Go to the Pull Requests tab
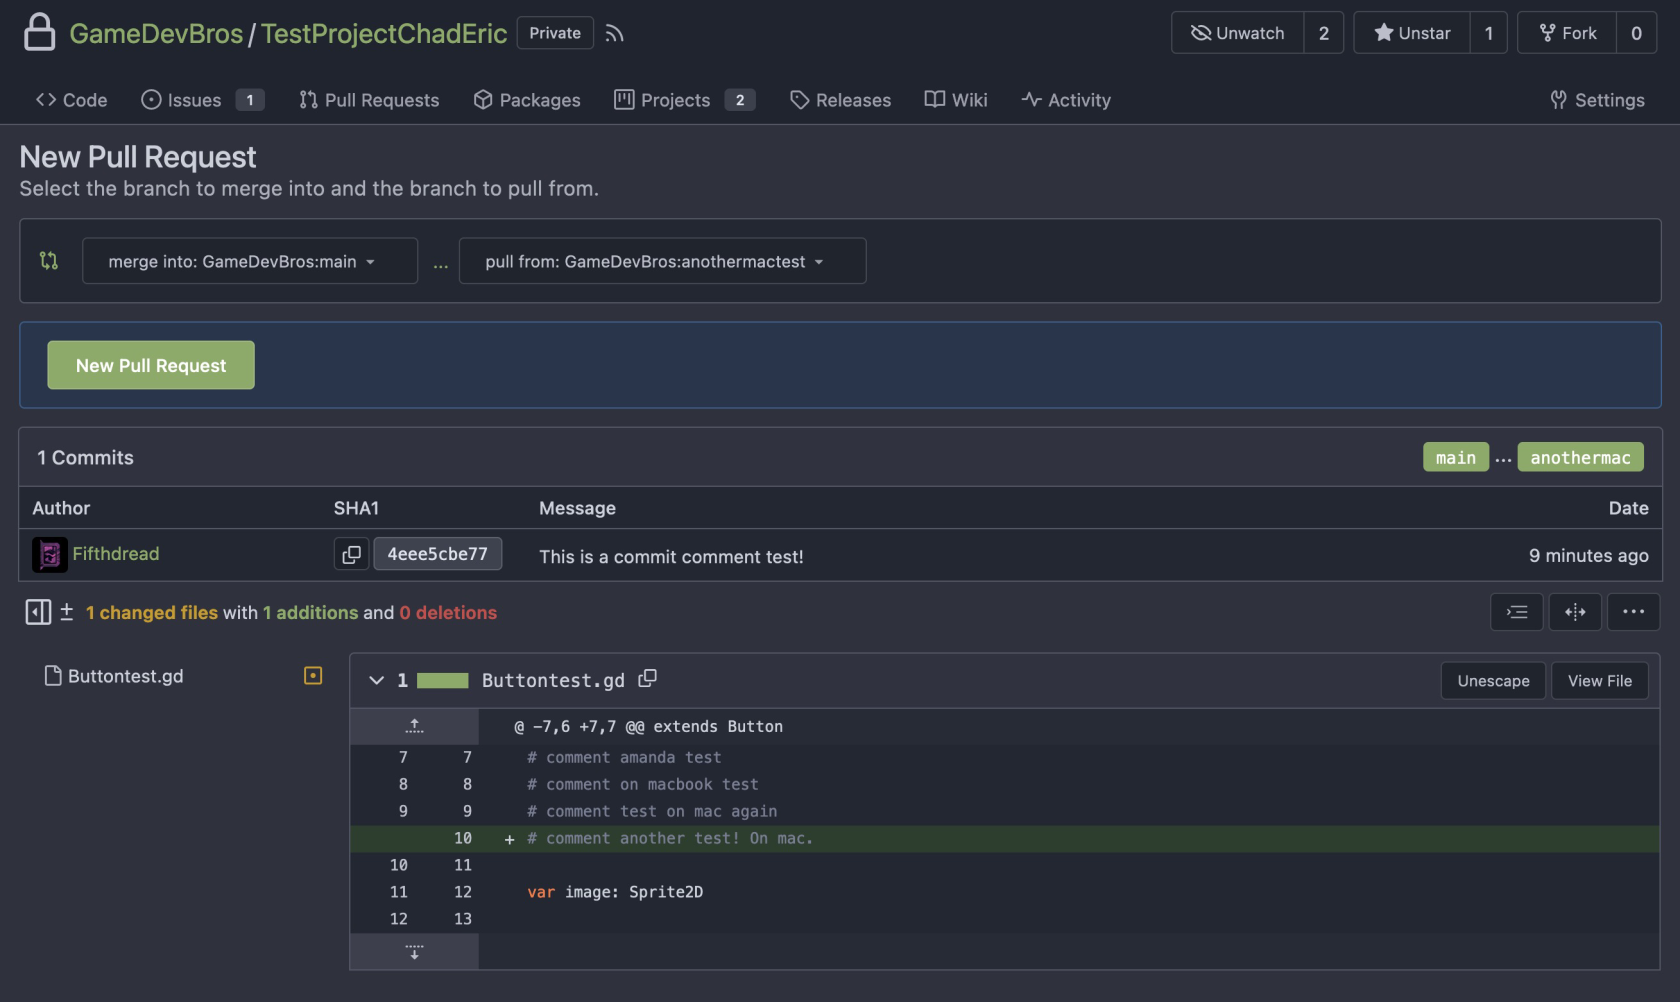1680x1002 pixels. (369, 100)
